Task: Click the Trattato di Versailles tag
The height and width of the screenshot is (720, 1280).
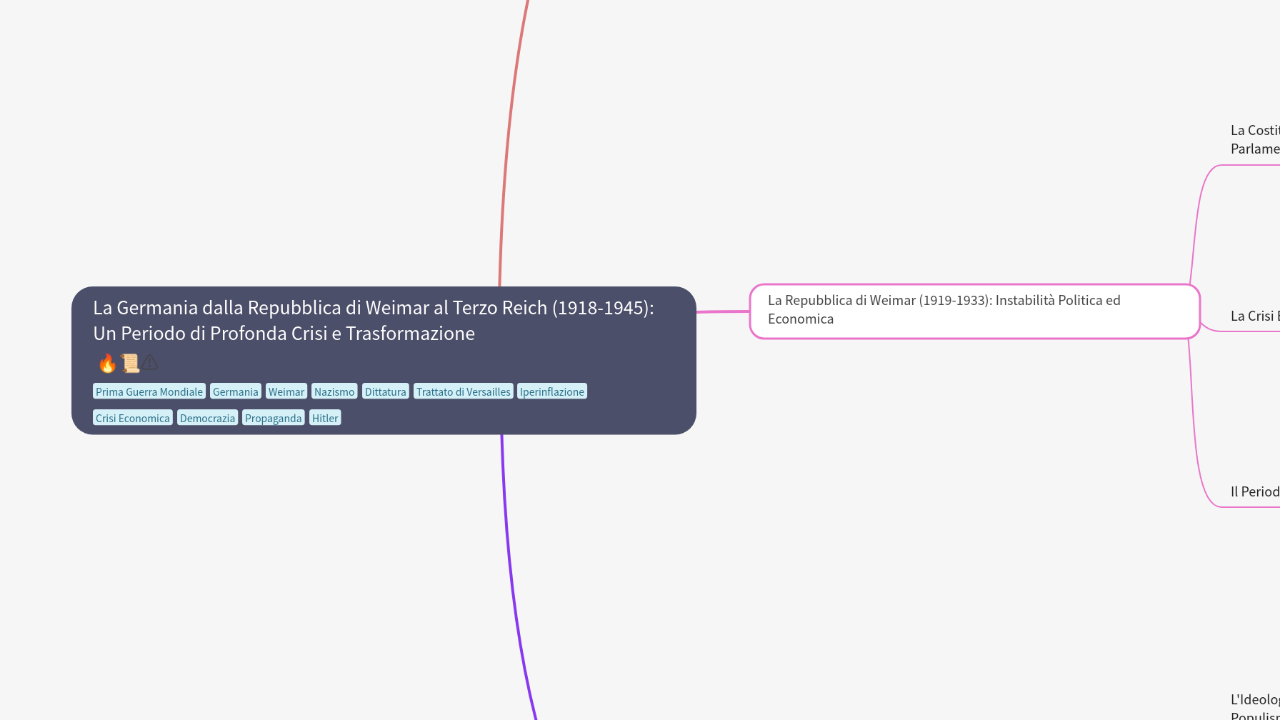Action: (x=463, y=392)
